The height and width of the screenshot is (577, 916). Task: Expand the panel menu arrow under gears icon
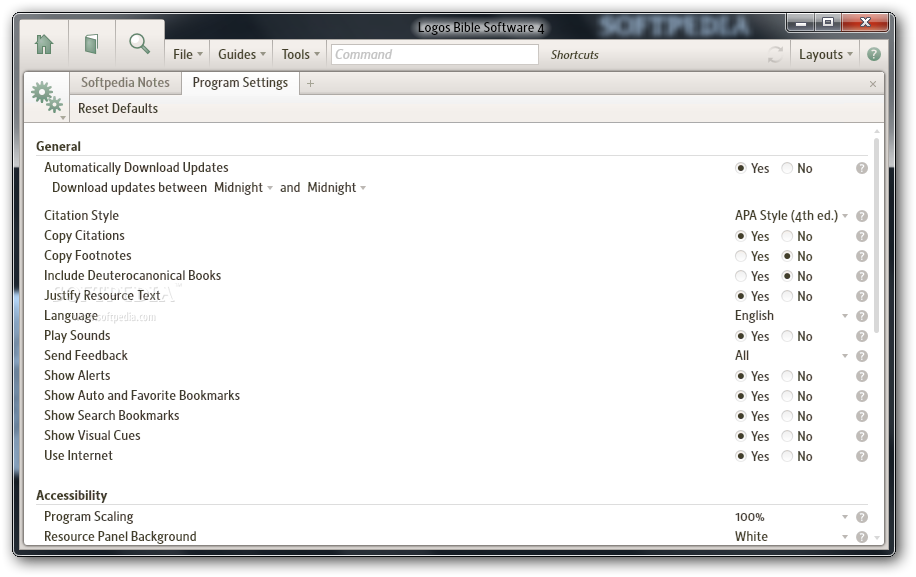click(63, 118)
